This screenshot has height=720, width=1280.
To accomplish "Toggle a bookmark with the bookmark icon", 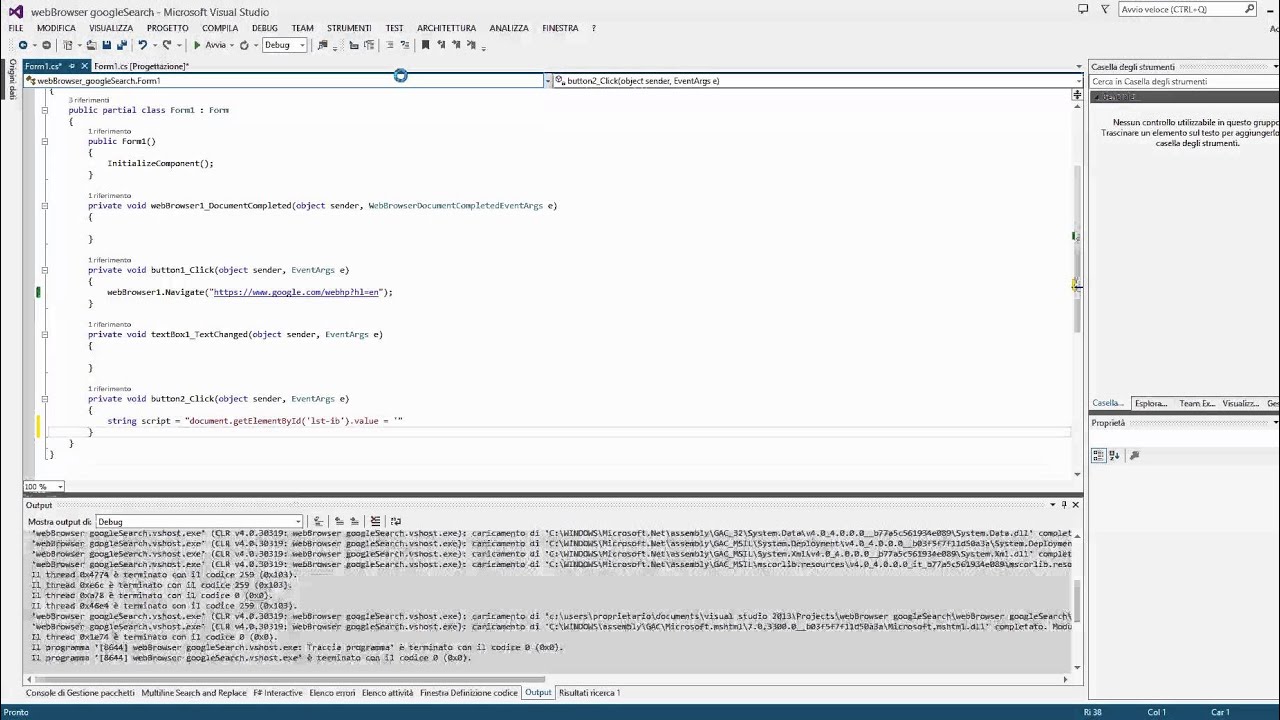I will (x=425, y=45).
